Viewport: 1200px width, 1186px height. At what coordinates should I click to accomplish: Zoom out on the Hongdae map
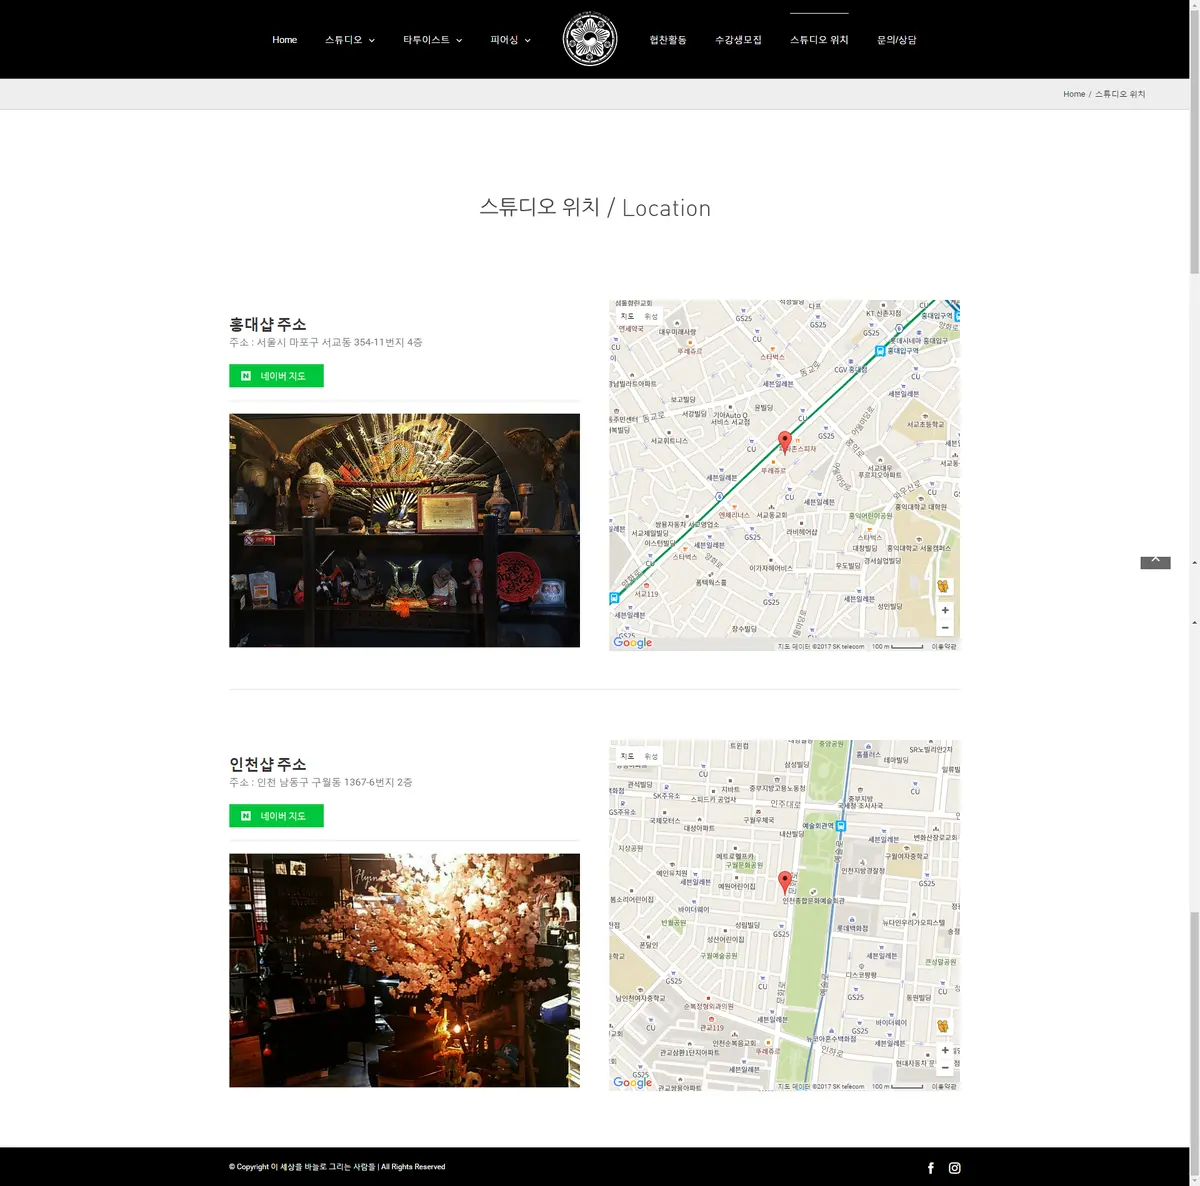point(945,628)
